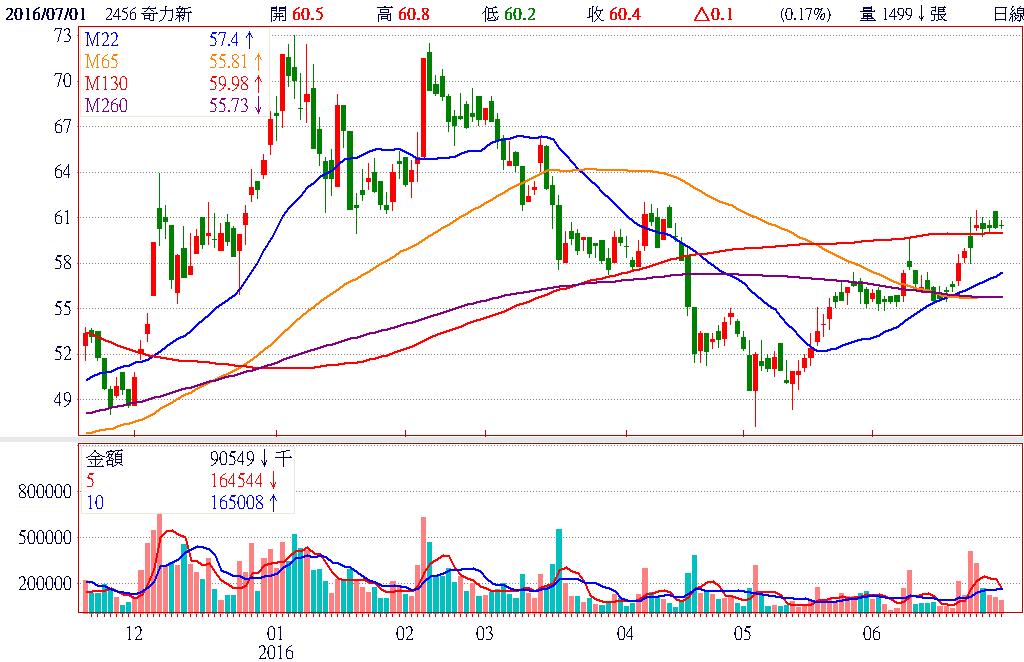
Task: Click the 01 2016 label on time axis
Action: (x=276, y=641)
